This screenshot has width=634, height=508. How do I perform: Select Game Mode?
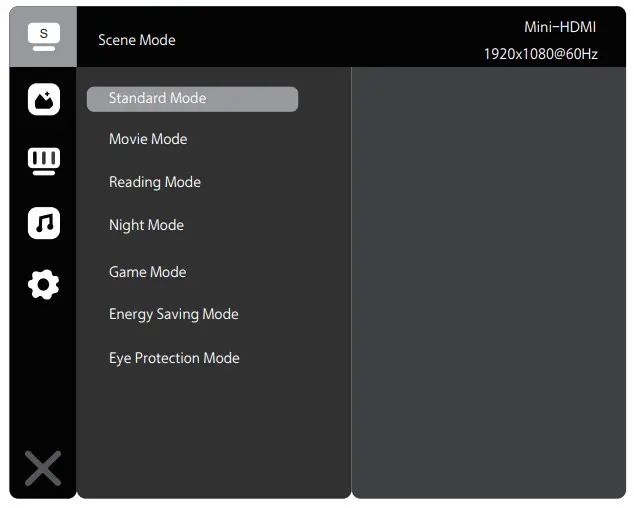(147, 272)
